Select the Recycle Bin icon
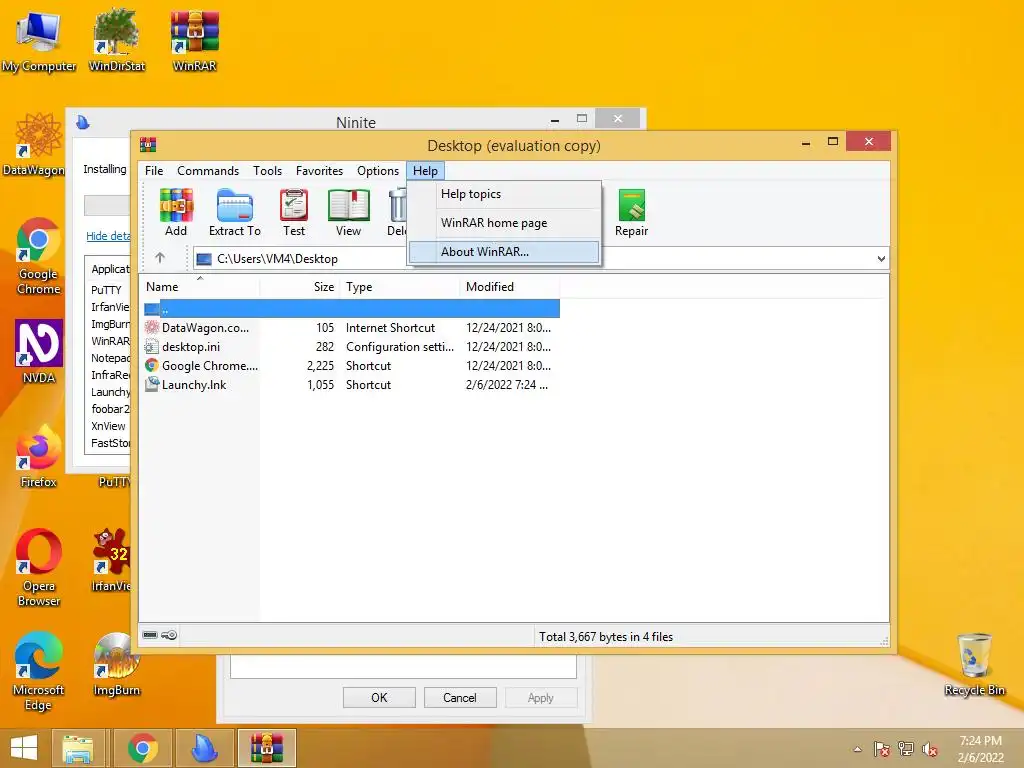This screenshot has height=768, width=1024. coord(974,665)
